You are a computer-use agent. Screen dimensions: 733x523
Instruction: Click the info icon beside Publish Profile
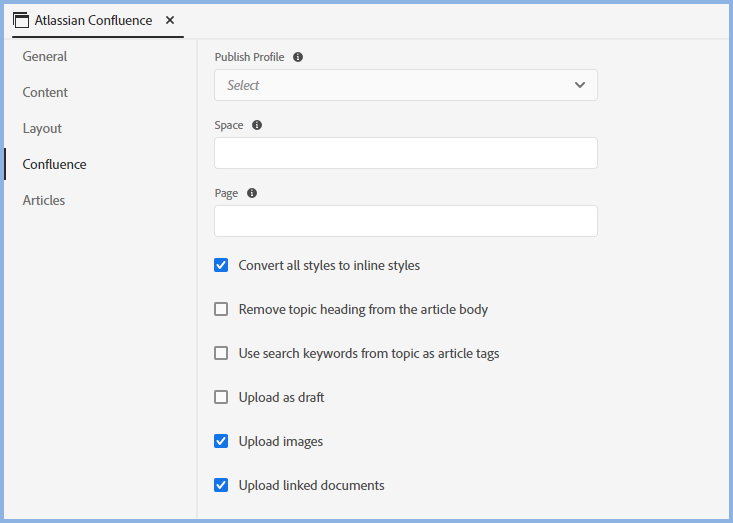click(x=298, y=57)
